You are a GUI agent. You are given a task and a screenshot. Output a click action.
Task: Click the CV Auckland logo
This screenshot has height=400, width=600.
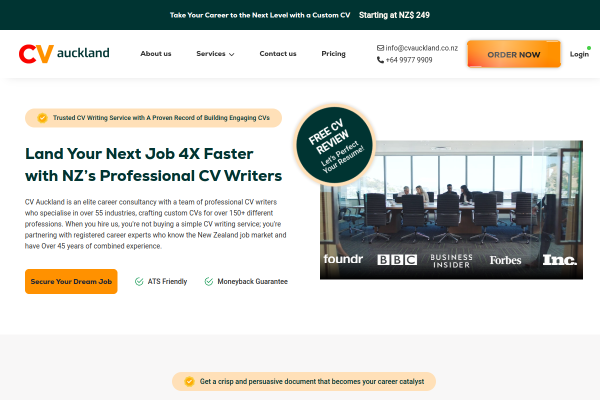coord(64,54)
